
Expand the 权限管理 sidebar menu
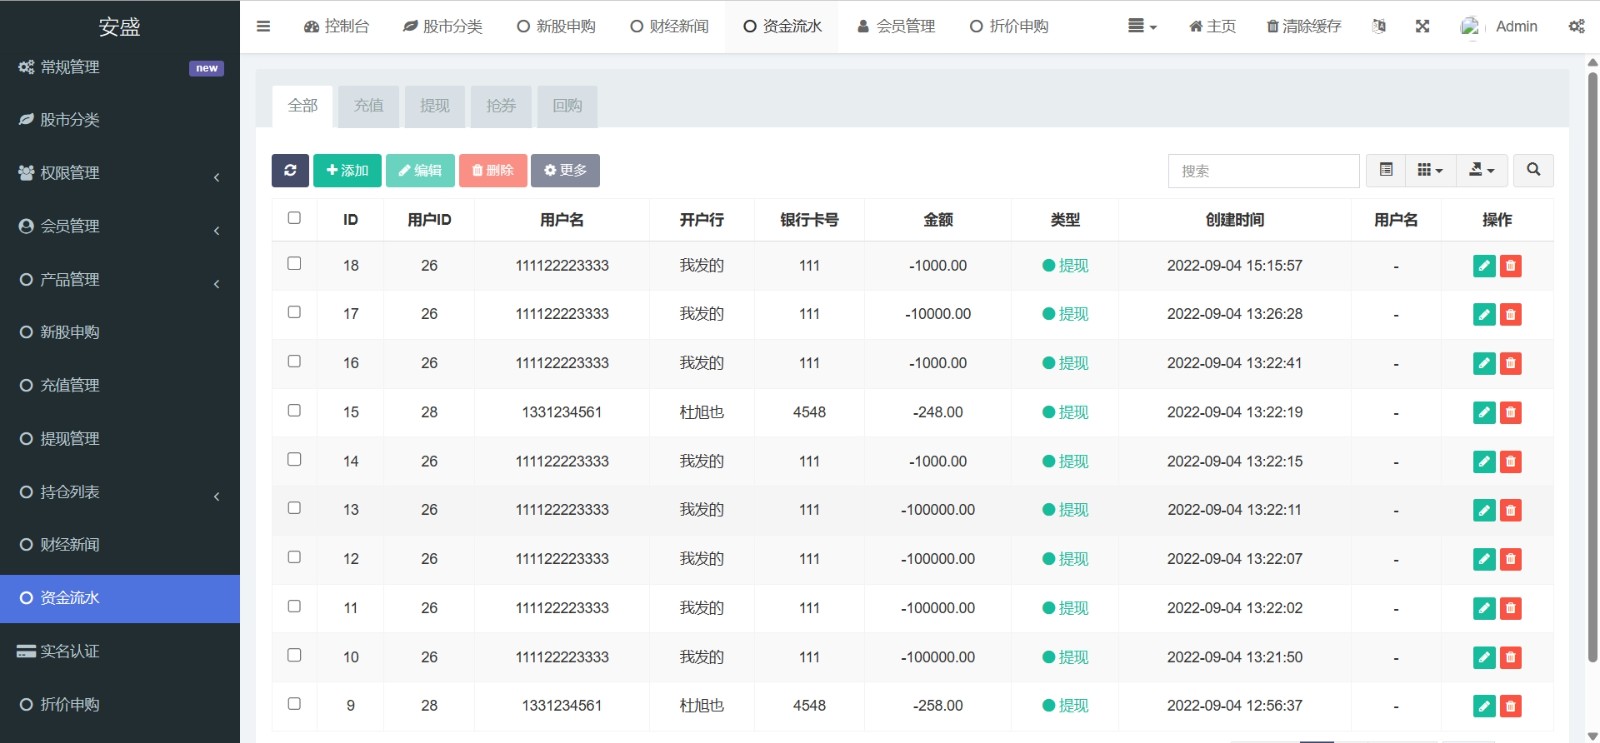pos(120,173)
